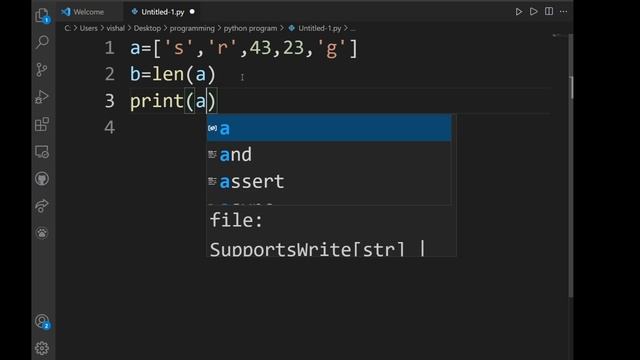This screenshot has height=360, width=640.
Task: Open the Explorer view in activity bar
Action: click(42, 16)
